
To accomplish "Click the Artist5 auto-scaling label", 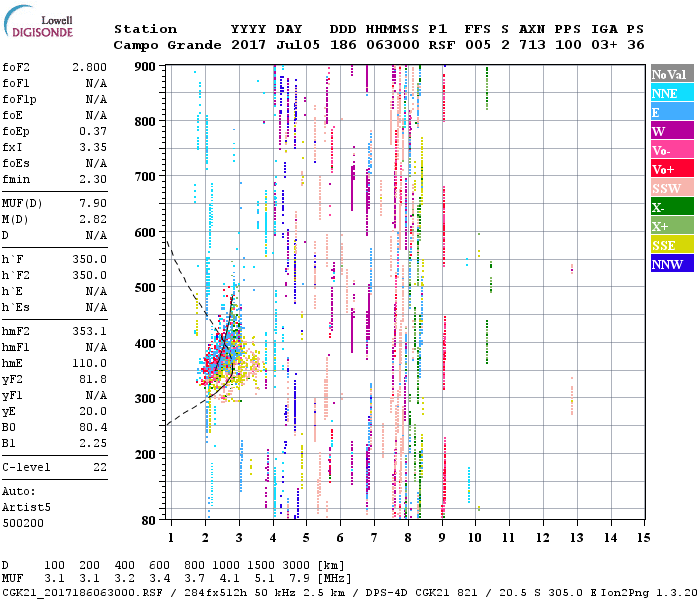I will pos(25,507).
